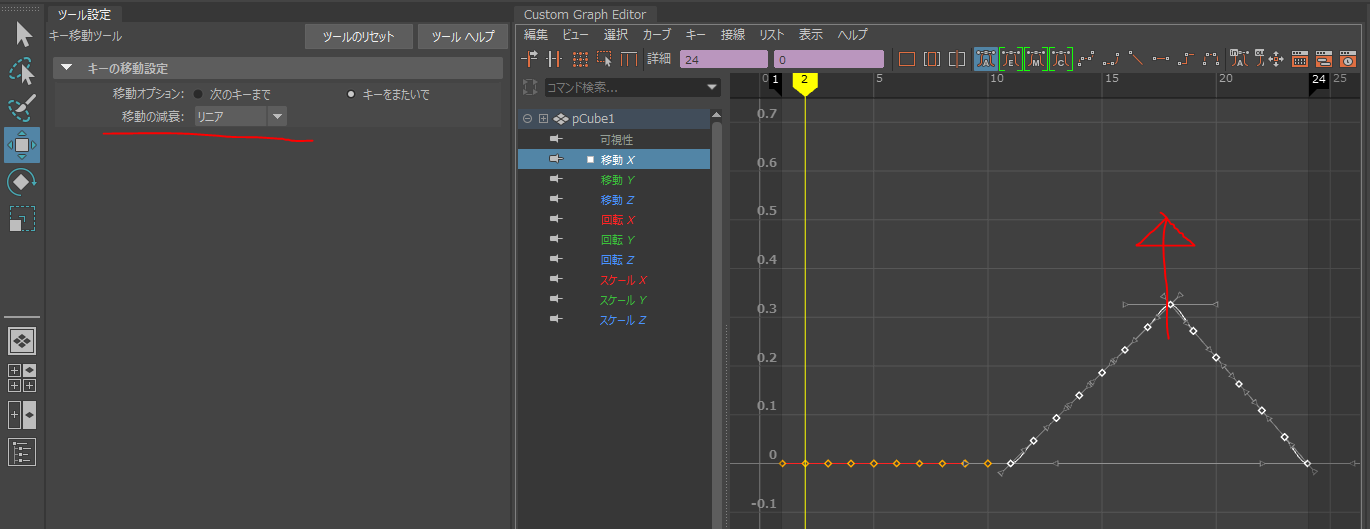Click the Retime tool icon

tap(630, 59)
